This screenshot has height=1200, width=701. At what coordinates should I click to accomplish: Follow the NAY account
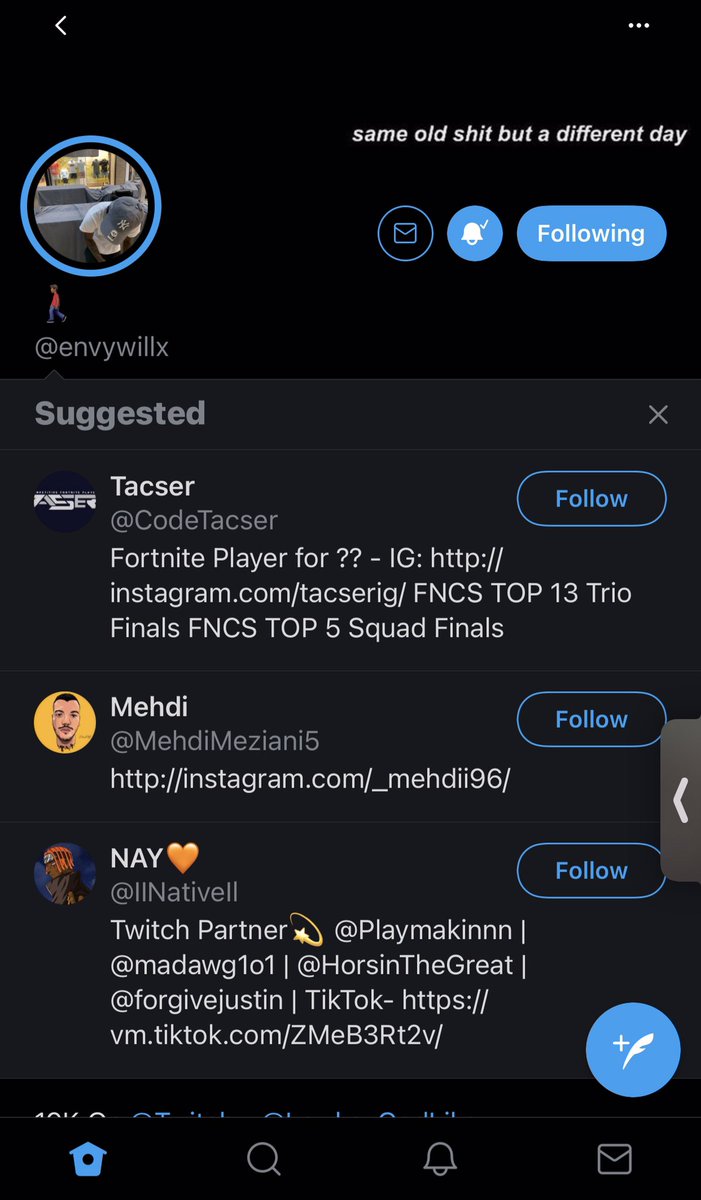click(591, 870)
